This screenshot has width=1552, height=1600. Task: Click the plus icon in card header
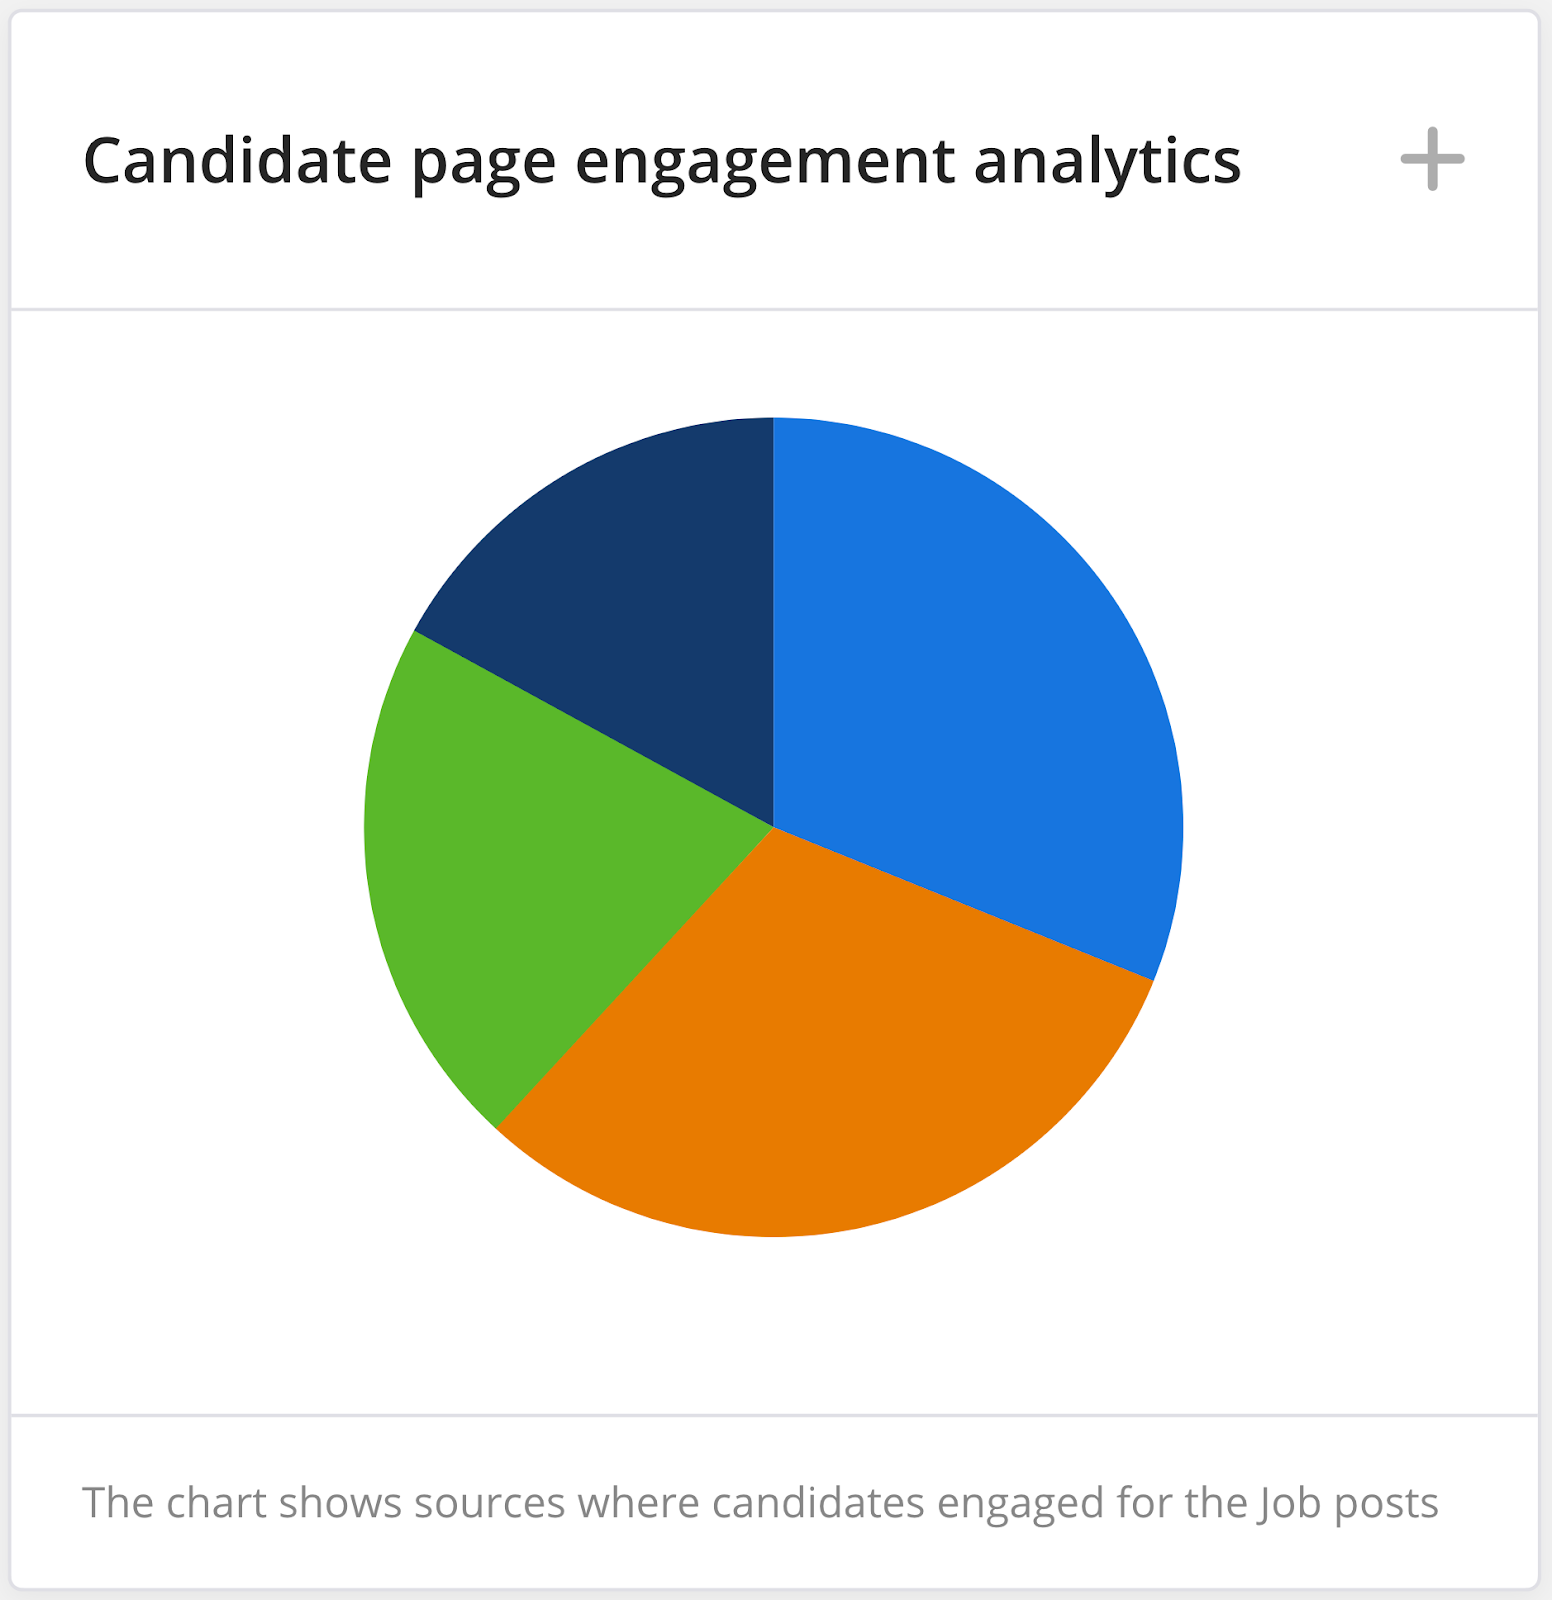(x=1432, y=159)
